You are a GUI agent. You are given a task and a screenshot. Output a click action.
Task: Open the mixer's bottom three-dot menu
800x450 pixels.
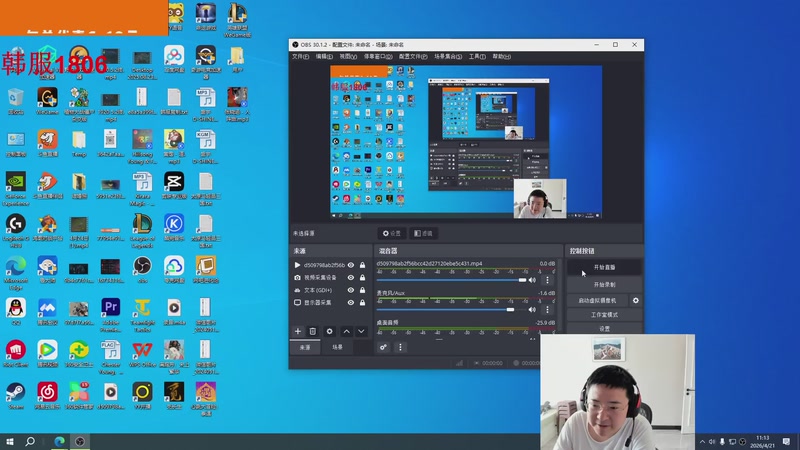(401, 347)
